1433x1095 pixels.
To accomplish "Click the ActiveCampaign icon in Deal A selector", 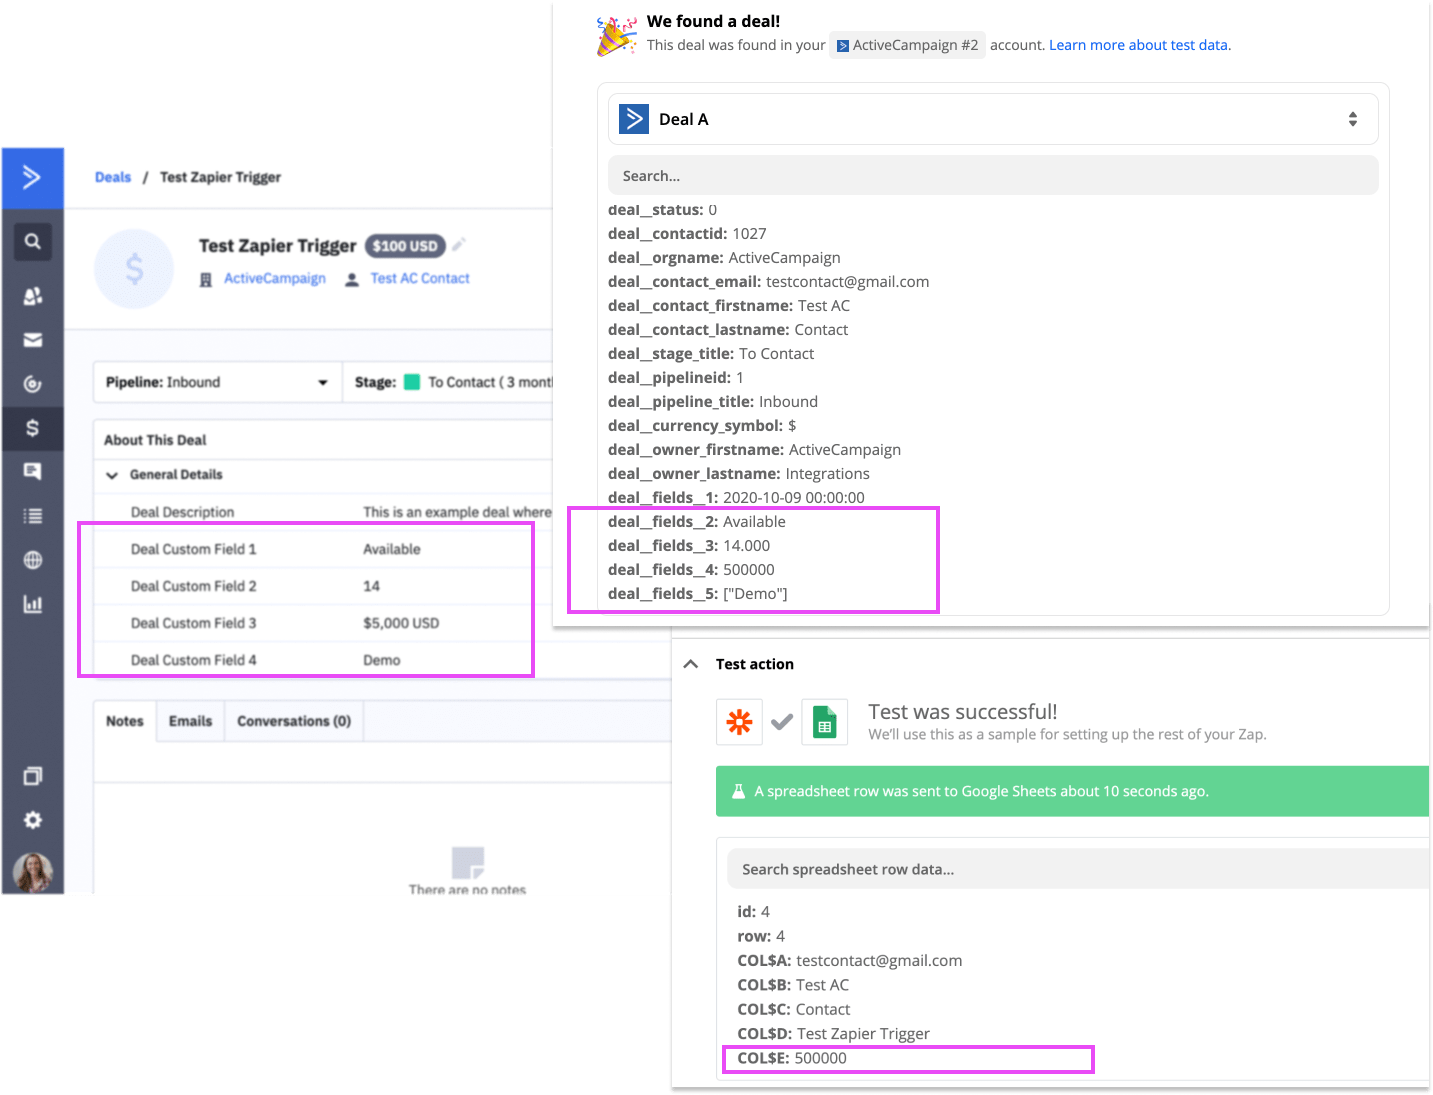I will [634, 119].
